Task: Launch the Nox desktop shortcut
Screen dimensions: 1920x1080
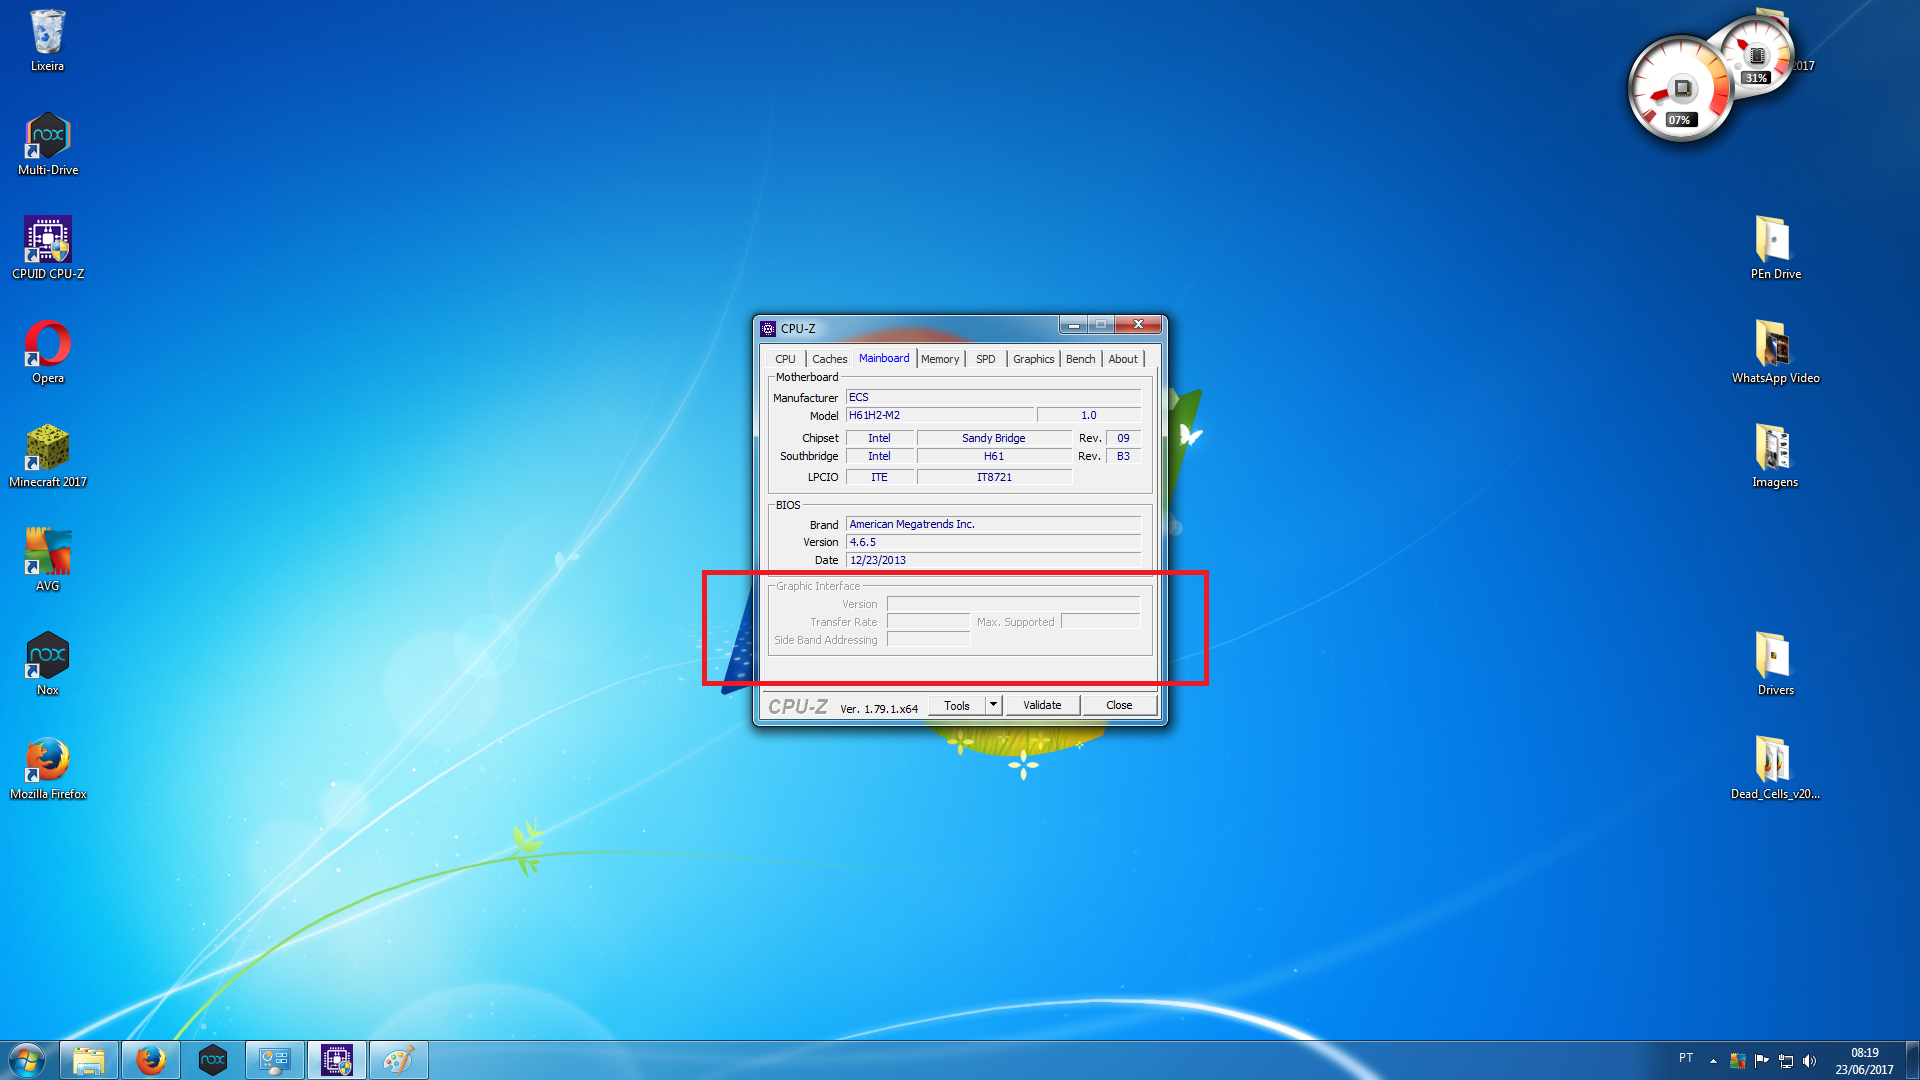Action: [47, 664]
